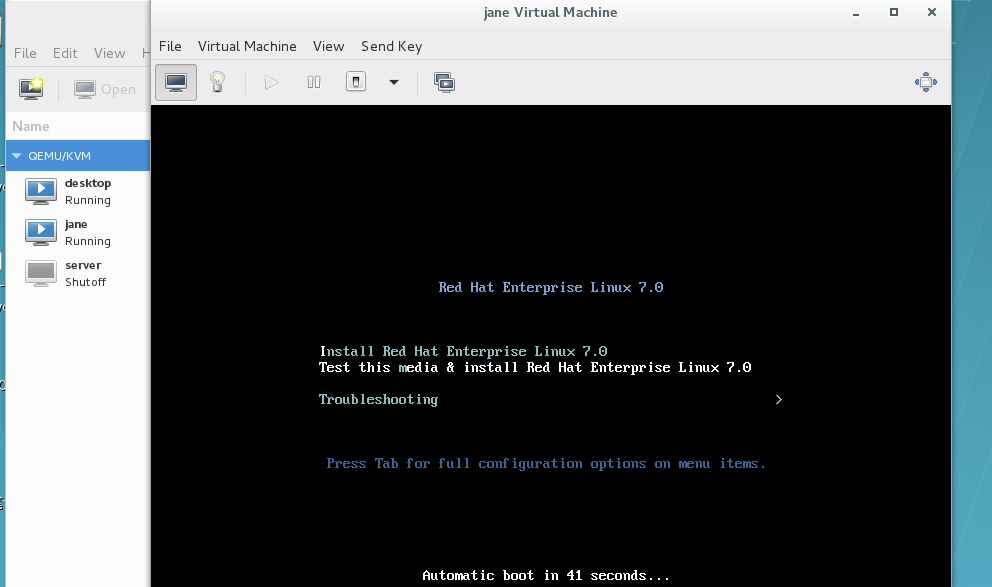The height and width of the screenshot is (587, 992).
Task: Pause the jane virtual machine
Action: point(314,82)
